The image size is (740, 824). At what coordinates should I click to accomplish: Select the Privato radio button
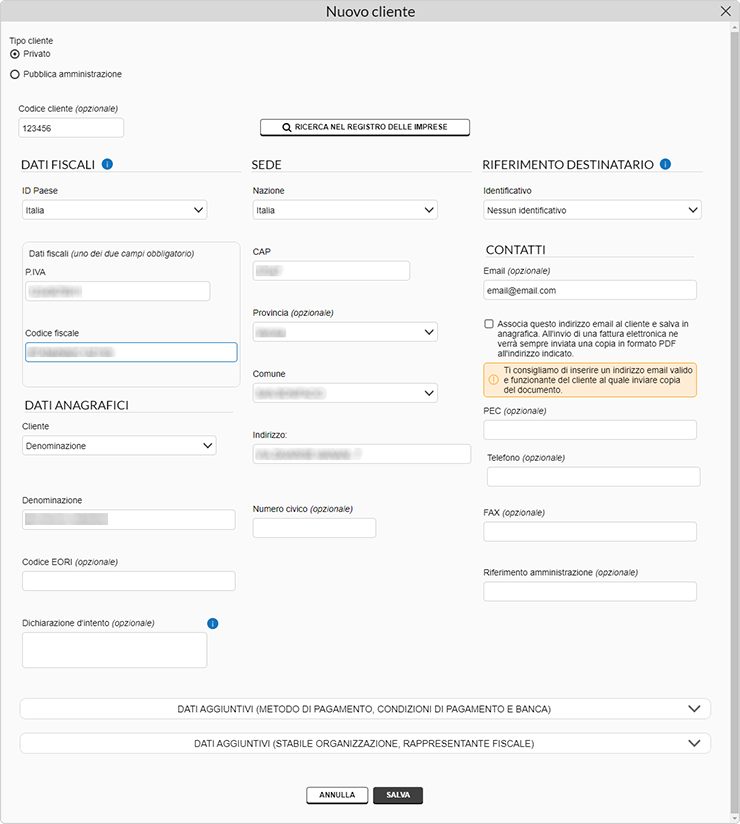pyautogui.click(x=15, y=54)
